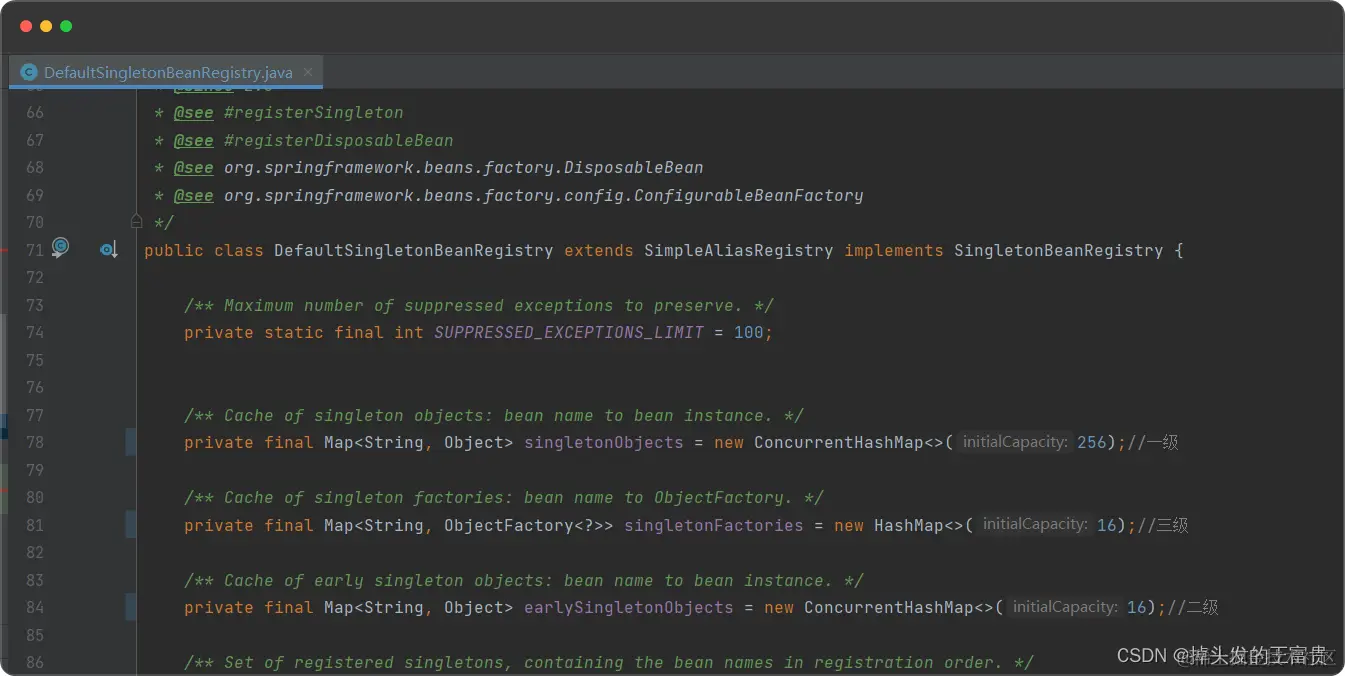Click line number 81 in the gutter

(35, 525)
